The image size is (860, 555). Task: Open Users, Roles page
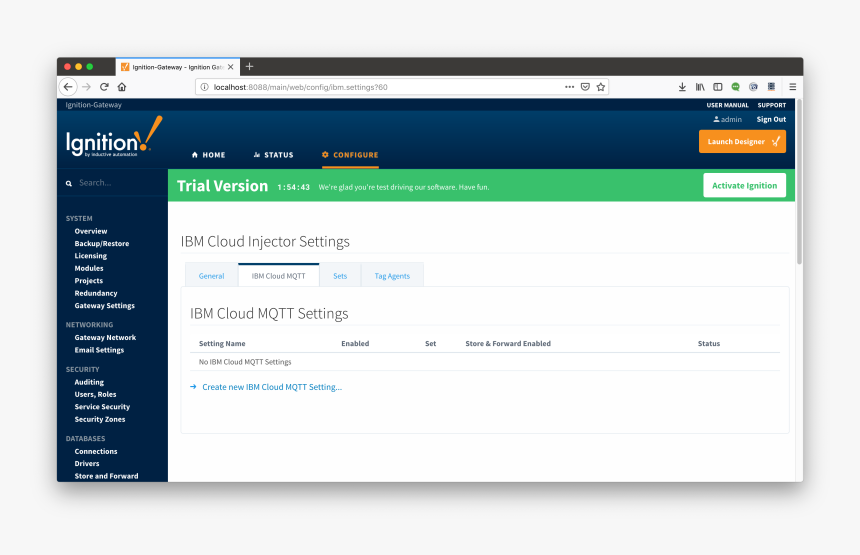[x=95, y=394]
